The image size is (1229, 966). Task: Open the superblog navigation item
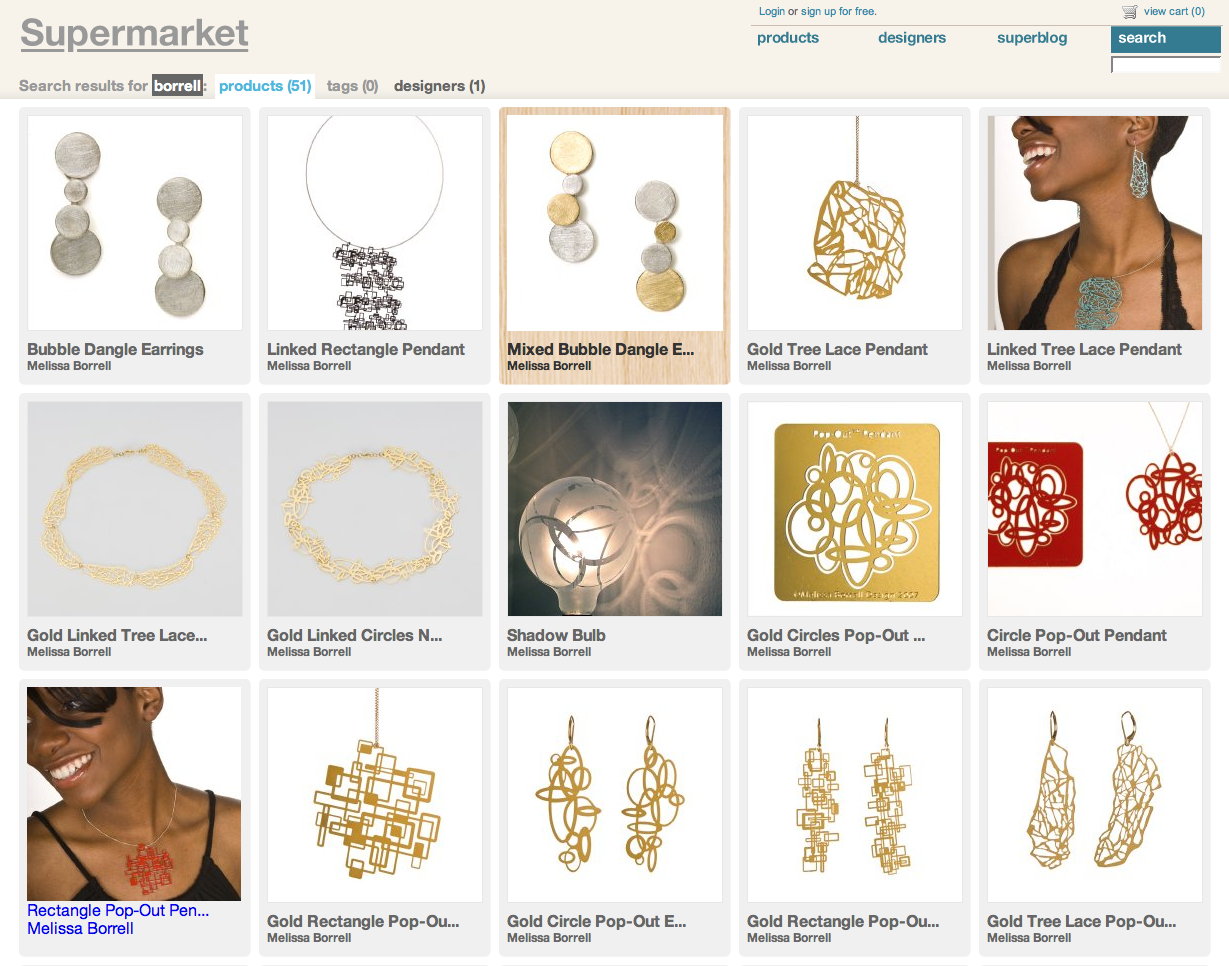pyautogui.click(x=1032, y=38)
